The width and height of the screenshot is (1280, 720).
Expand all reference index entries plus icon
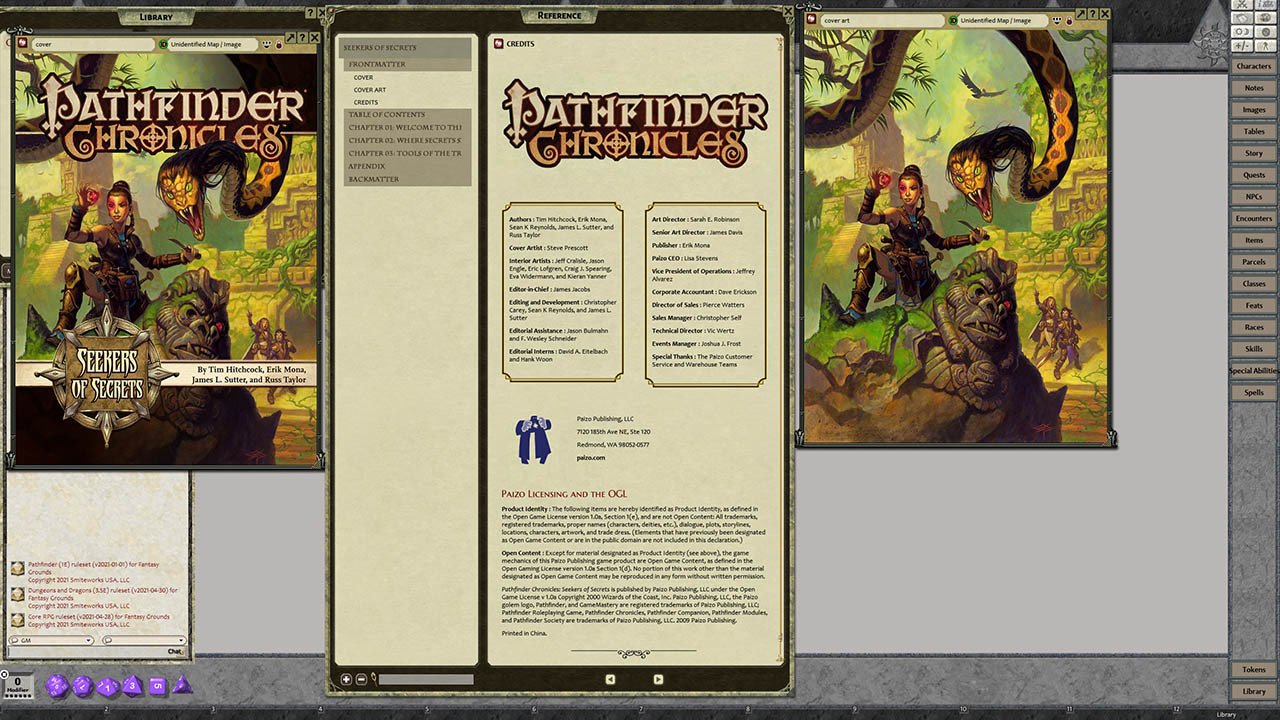click(x=346, y=679)
